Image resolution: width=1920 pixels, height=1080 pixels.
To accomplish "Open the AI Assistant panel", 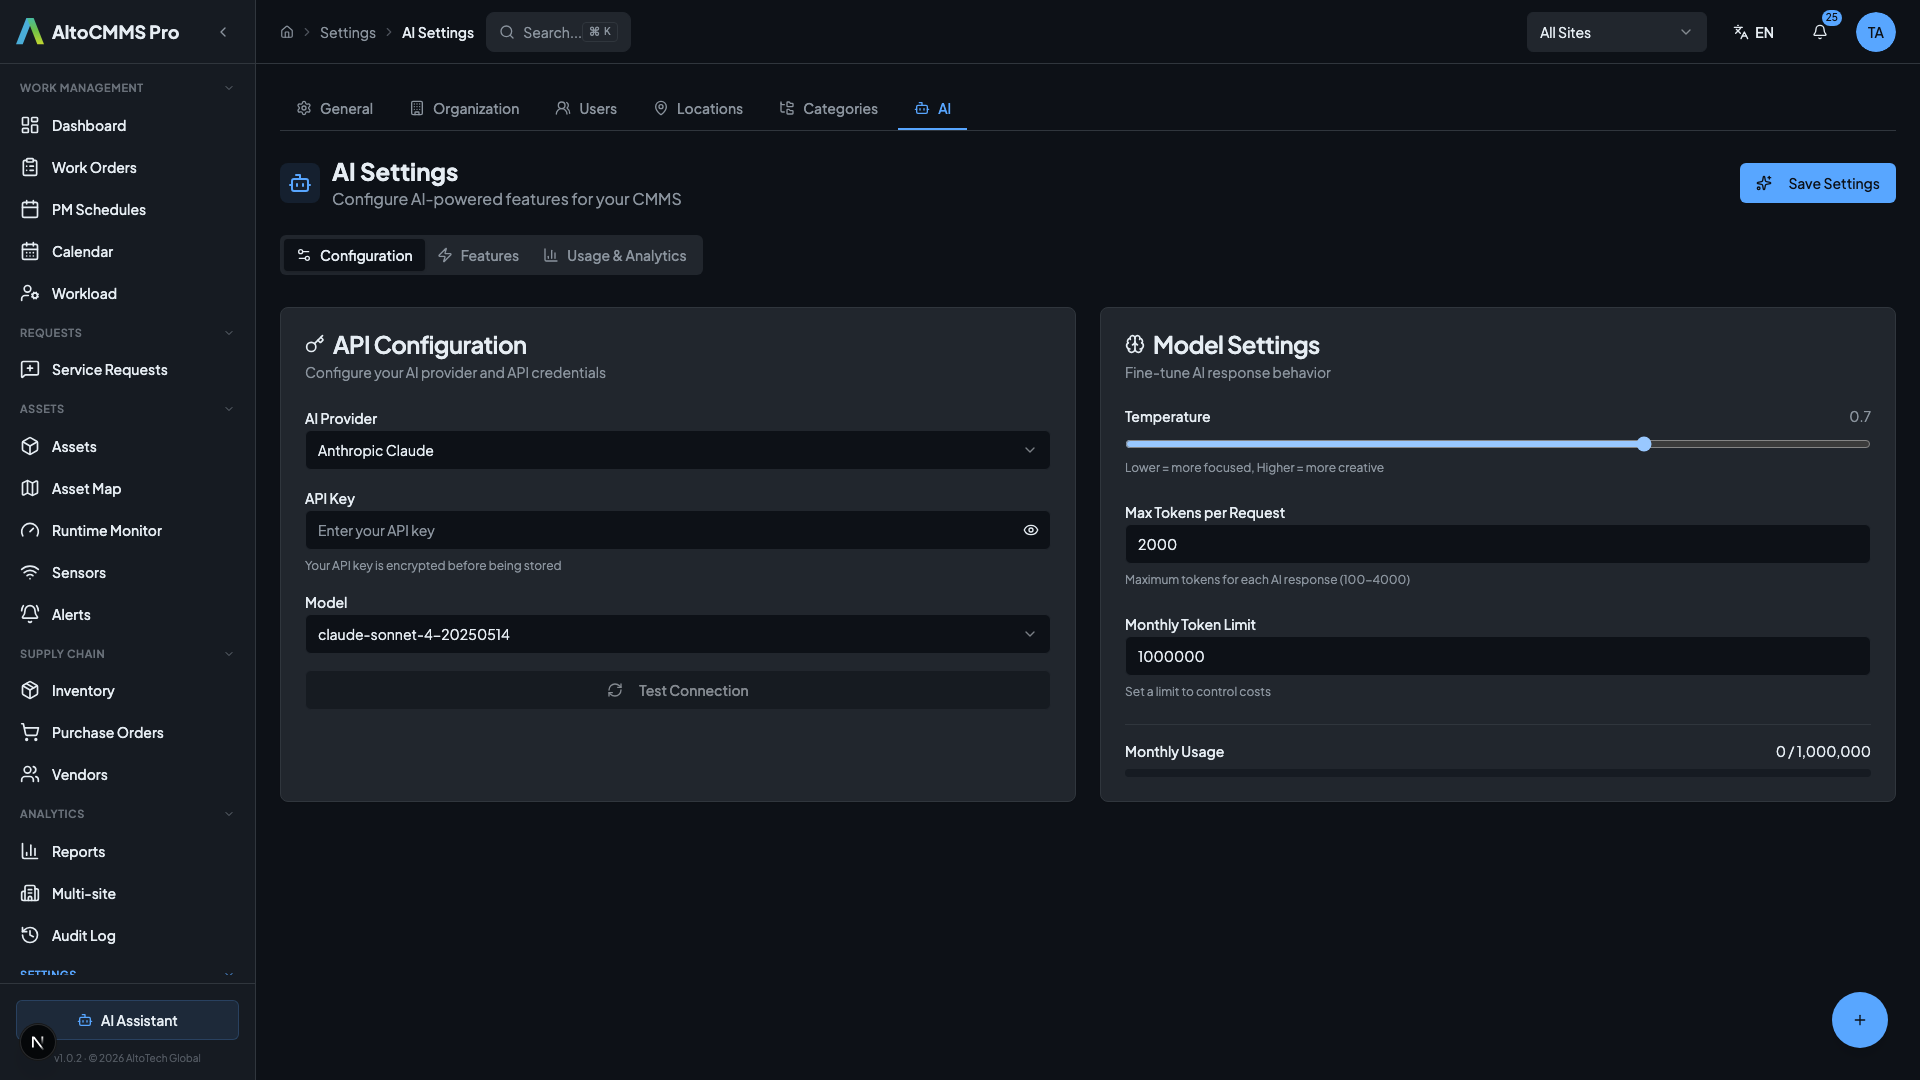I will [127, 1020].
